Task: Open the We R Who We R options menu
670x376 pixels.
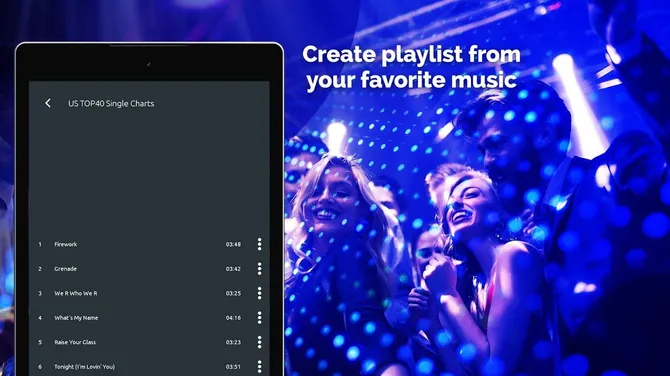Action: pyautogui.click(x=259, y=293)
